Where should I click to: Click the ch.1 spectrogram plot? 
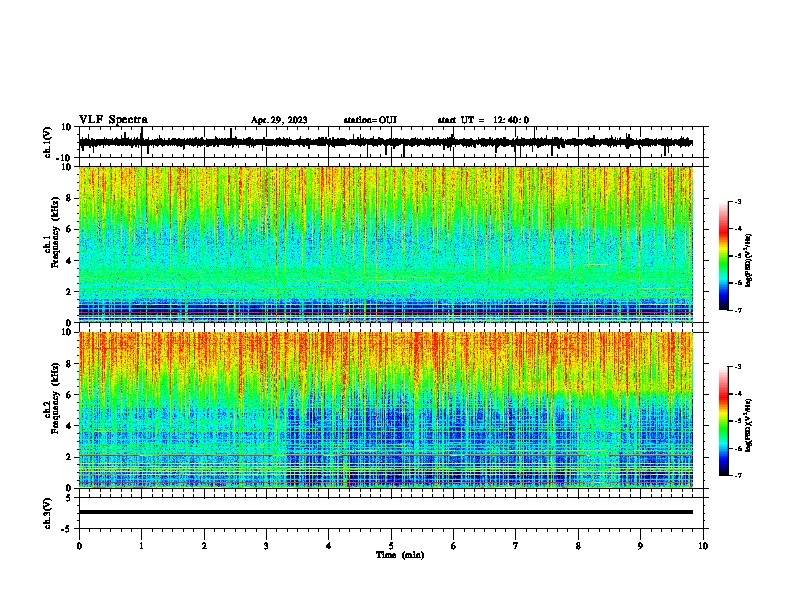click(x=386, y=244)
